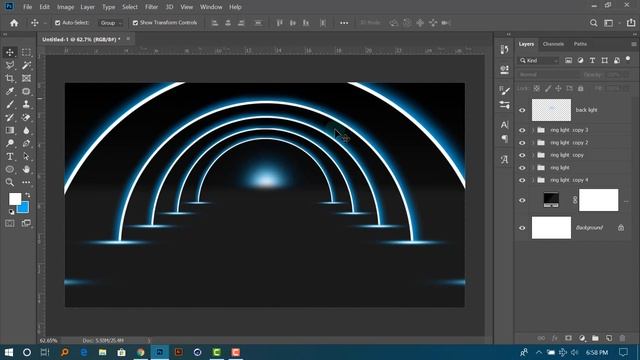Screen dimensions: 640x360
Task: Open the File menu
Action: [x=27, y=7]
